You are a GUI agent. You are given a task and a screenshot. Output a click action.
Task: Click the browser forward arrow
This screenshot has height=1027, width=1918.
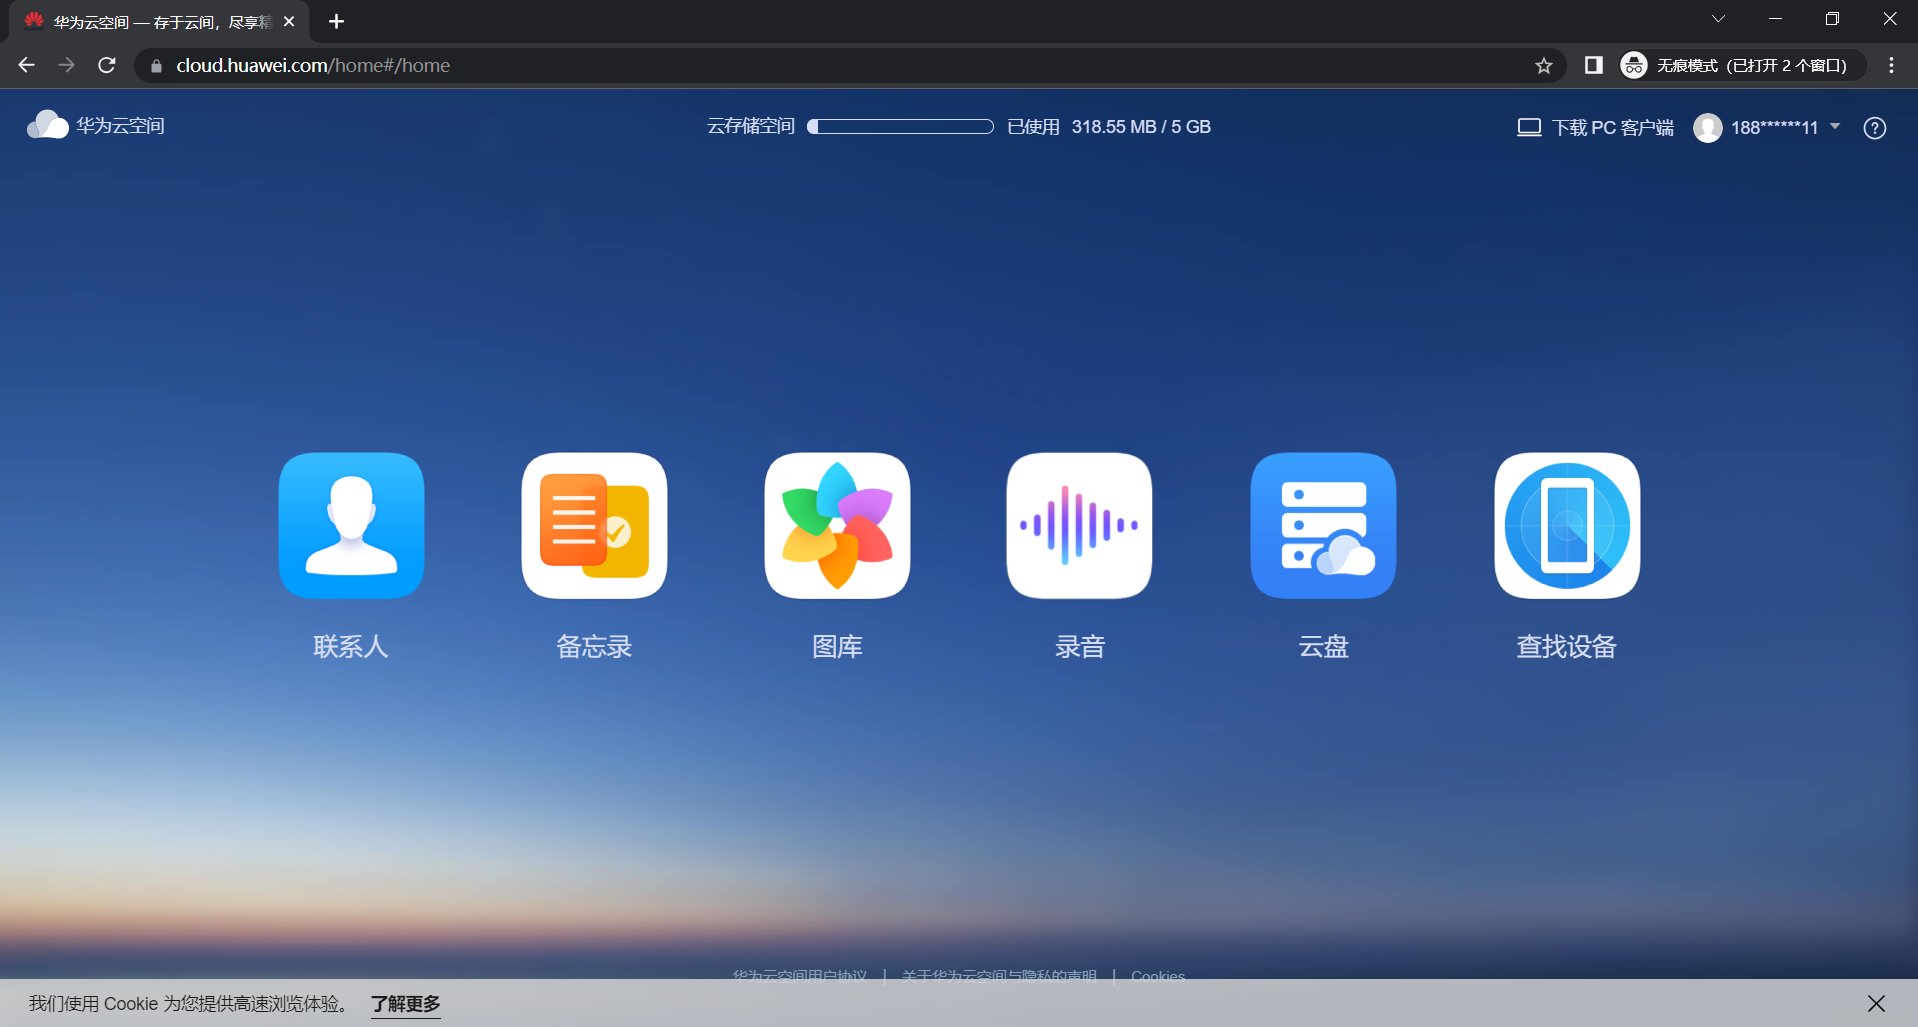coord(67,65)
